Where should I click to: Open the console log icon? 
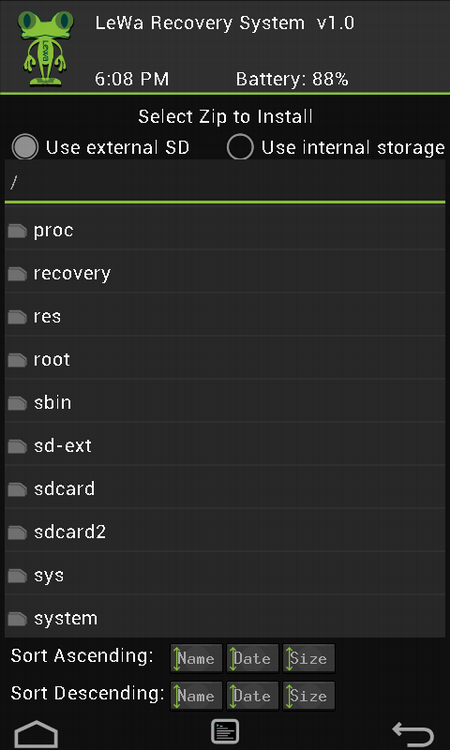(225, 732)
